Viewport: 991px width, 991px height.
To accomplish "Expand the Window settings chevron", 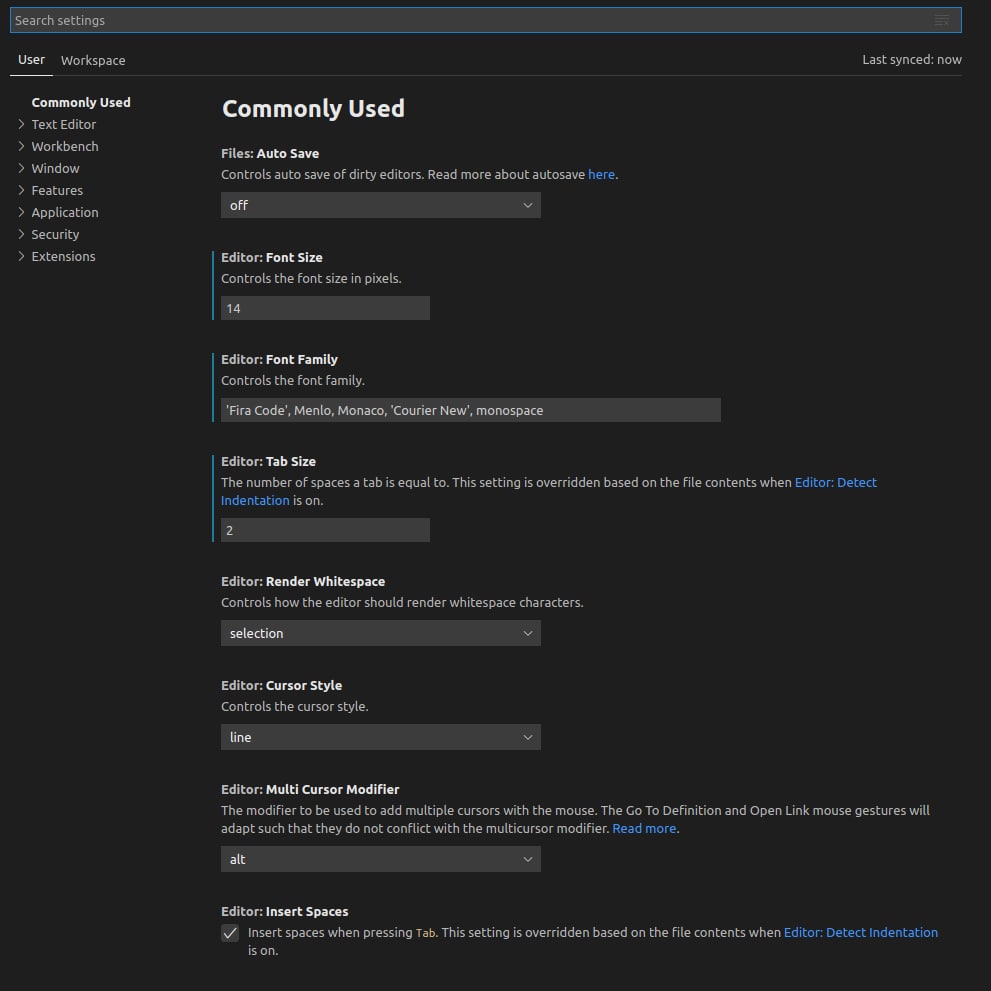I will (x=21, y=168).
